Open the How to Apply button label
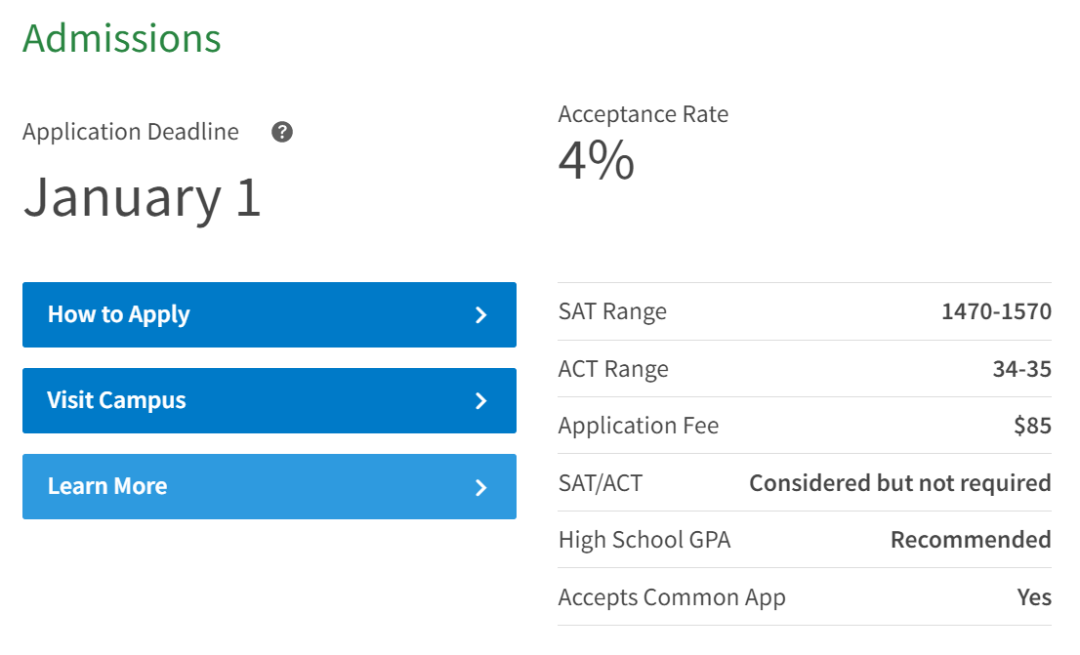 click(119, 314)
